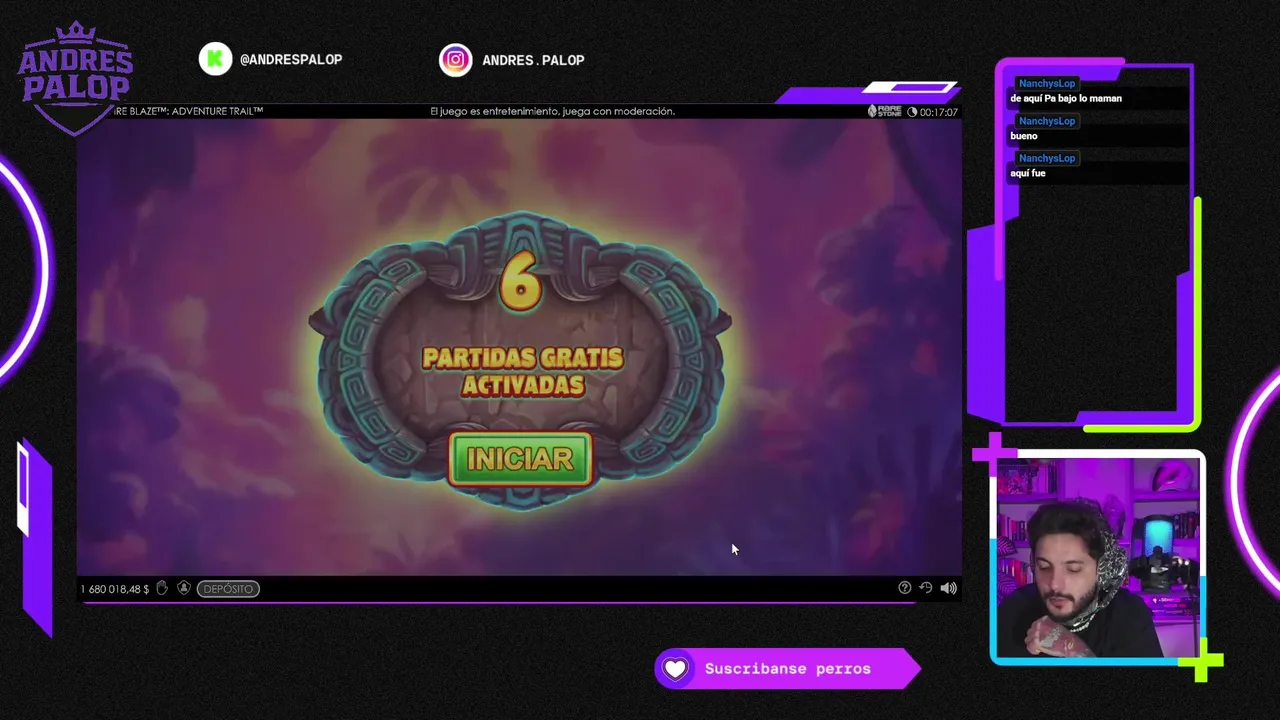Click the responsible gaming person icon
The image size is (1280, 720).
coord(184,588)
